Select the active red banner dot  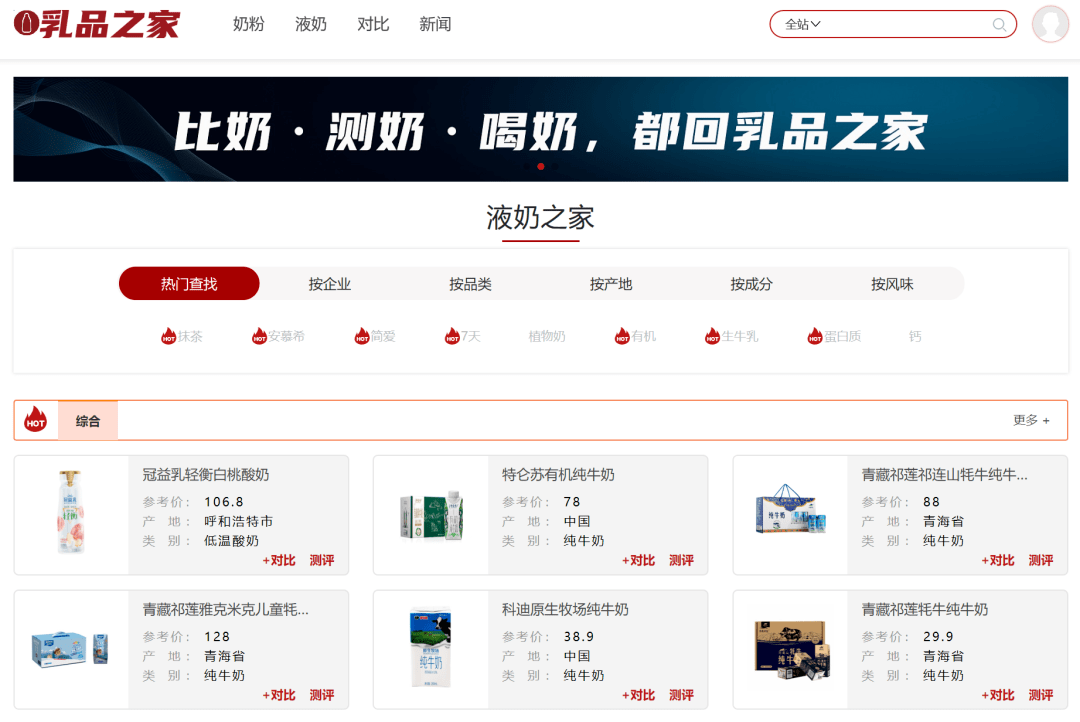coord(541,166)
